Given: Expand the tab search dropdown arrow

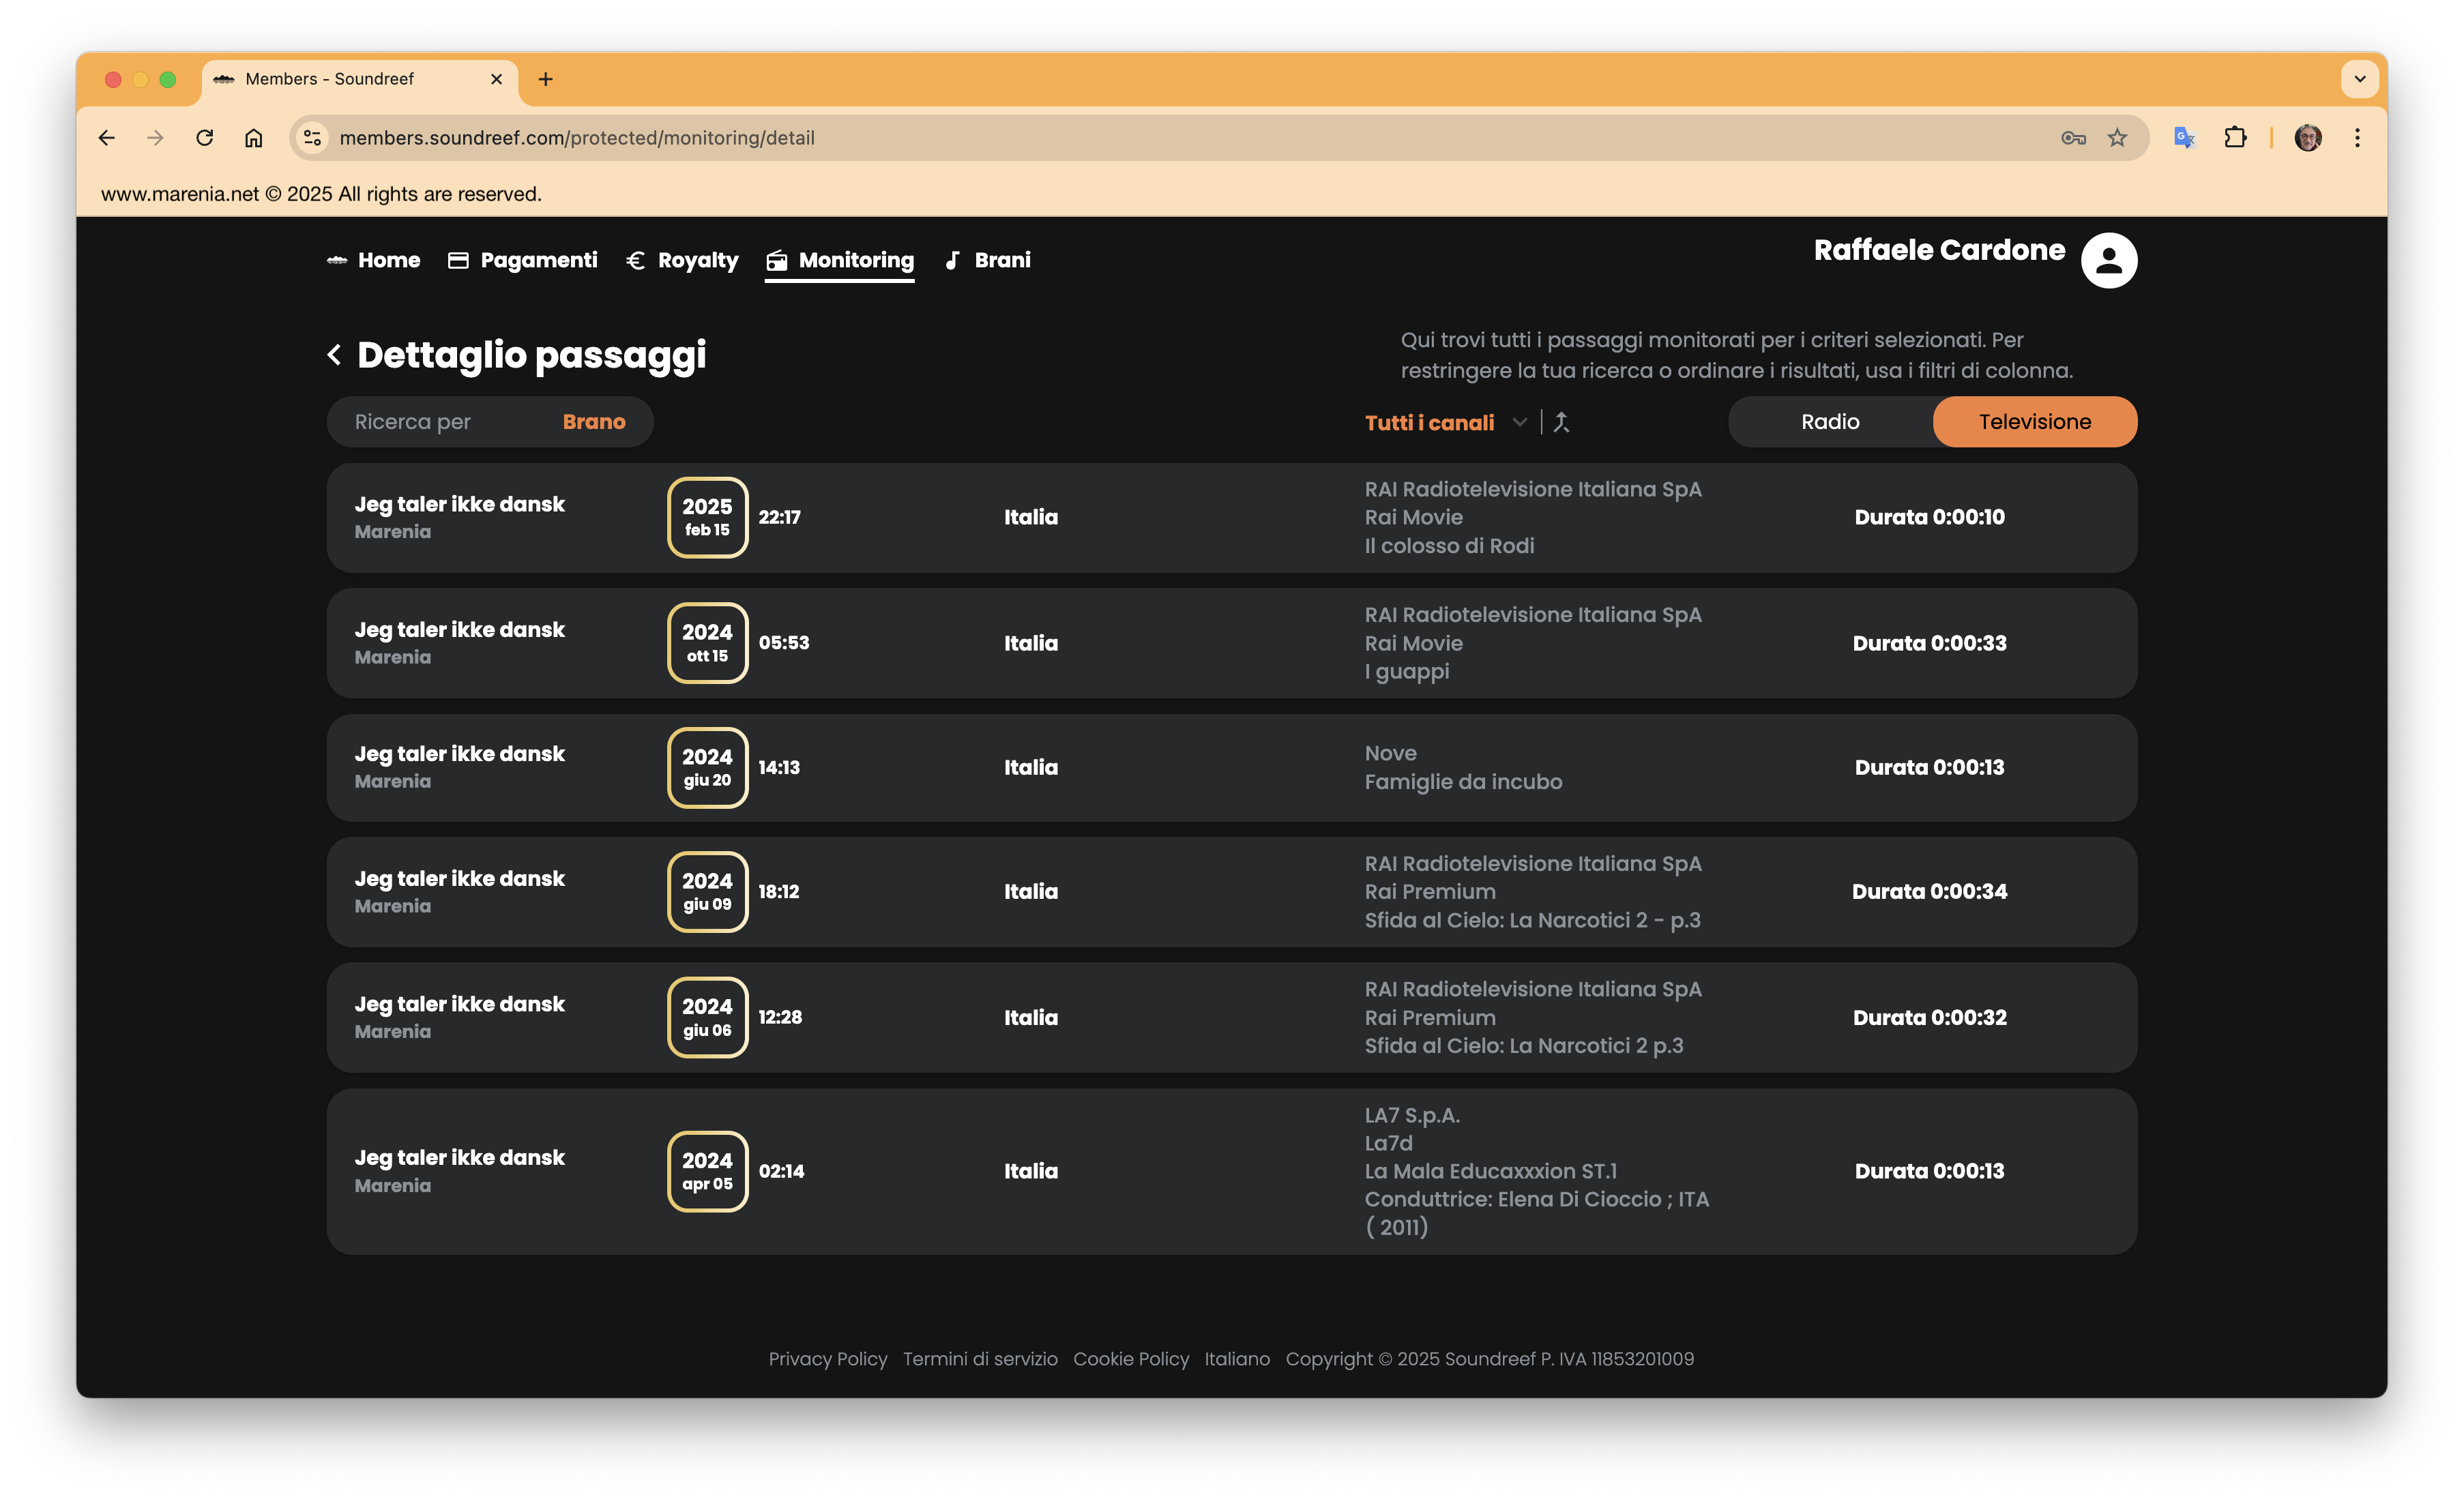Looking at the screenshot, I should [2360, 79].
